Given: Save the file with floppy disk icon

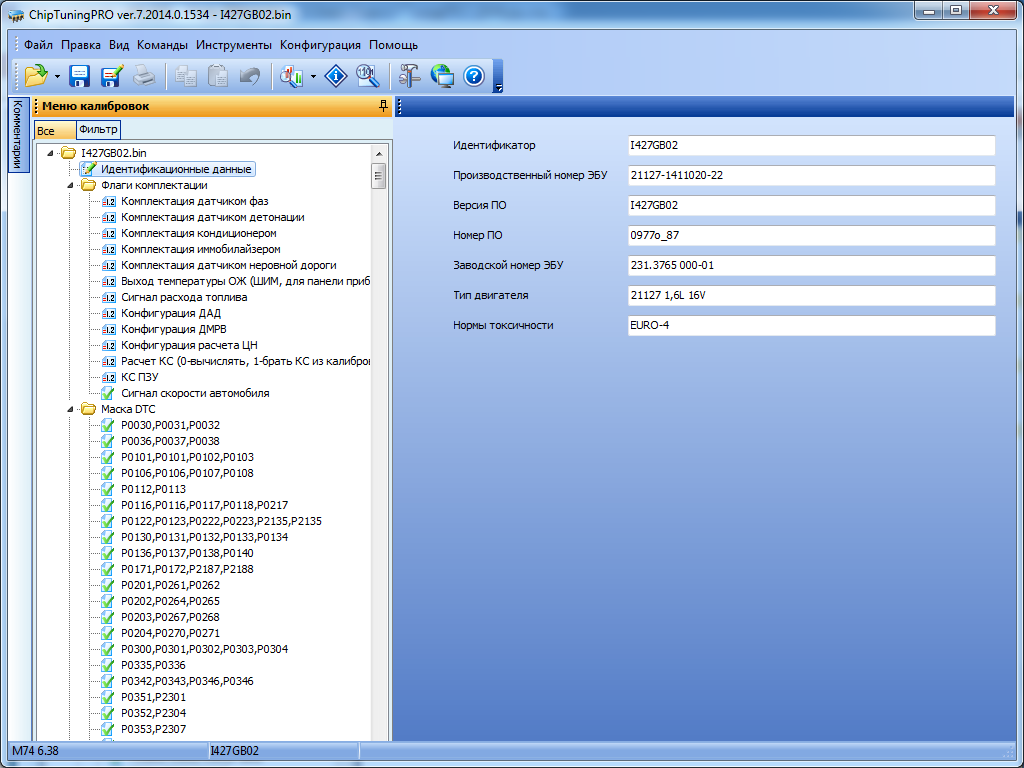Looking at the screenshot, I should 80,76.
